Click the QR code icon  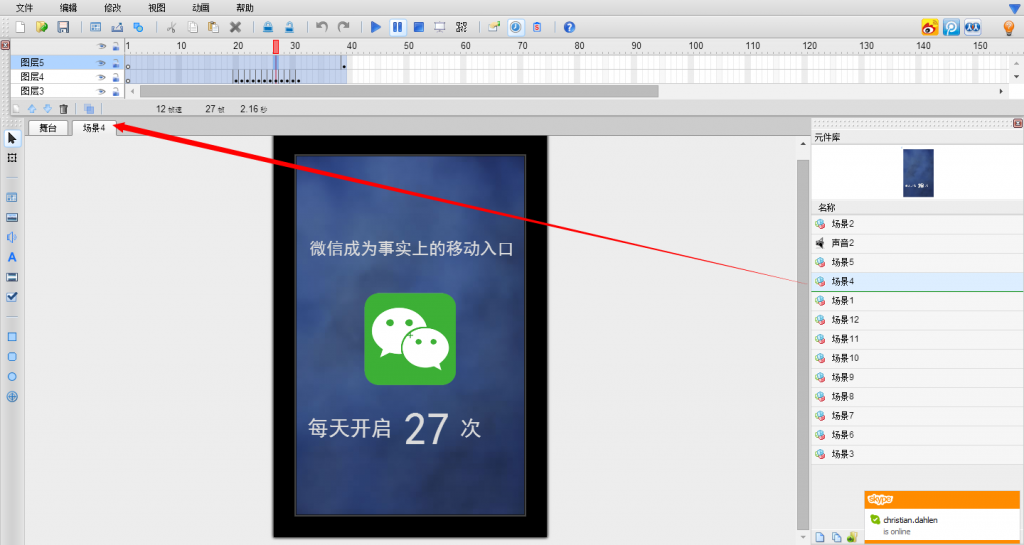462,27
